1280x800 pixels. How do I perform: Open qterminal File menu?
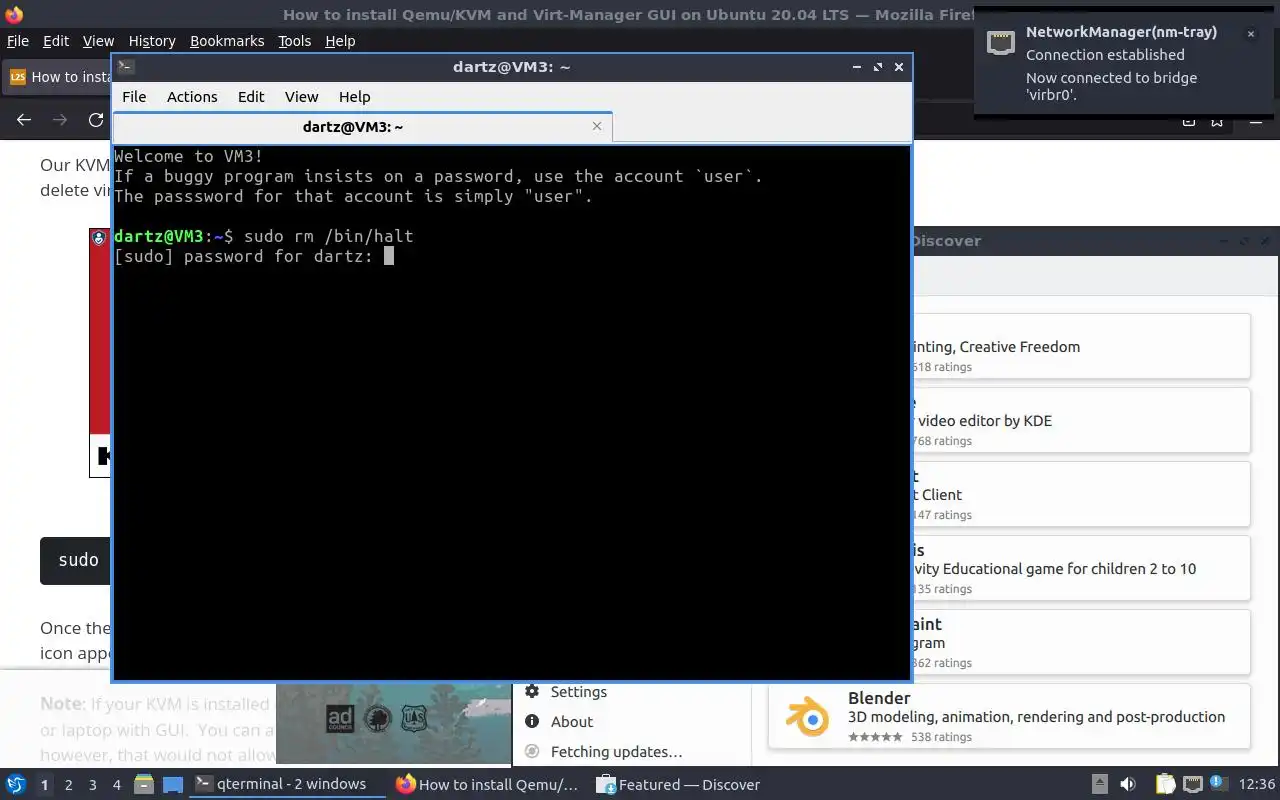click(134, 96)
